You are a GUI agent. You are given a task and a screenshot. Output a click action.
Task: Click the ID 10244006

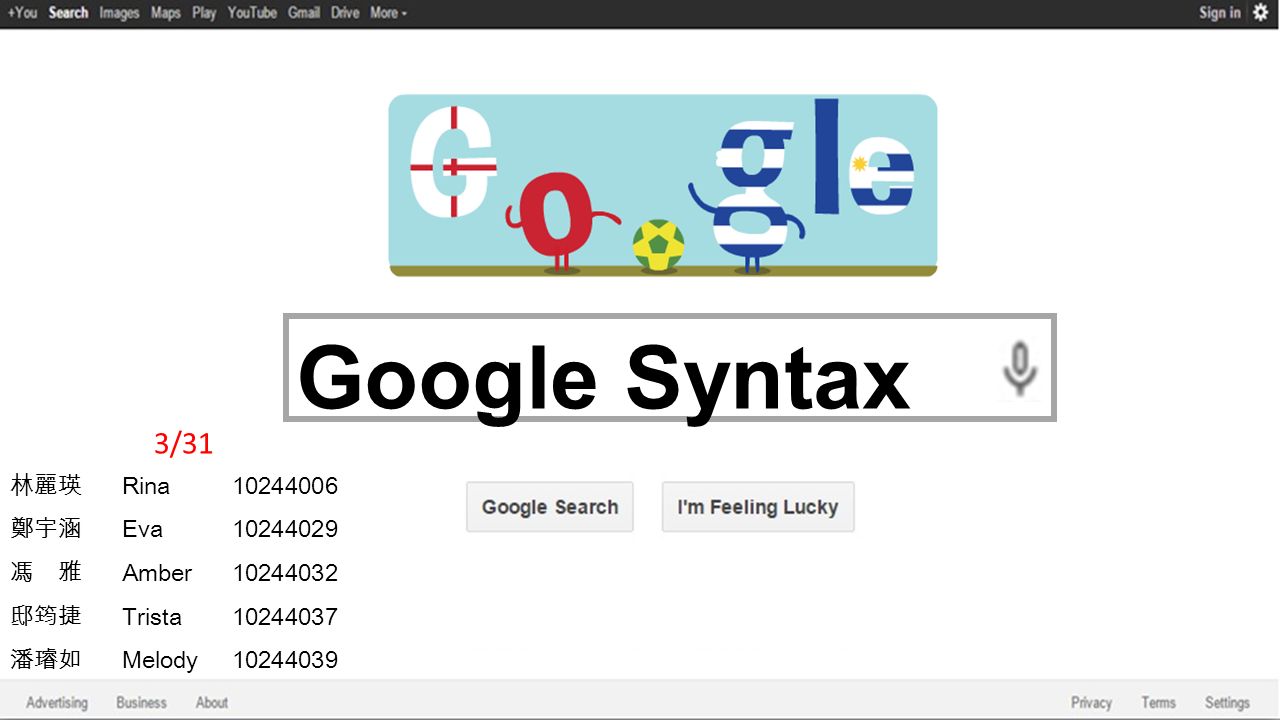click(286, 486)
